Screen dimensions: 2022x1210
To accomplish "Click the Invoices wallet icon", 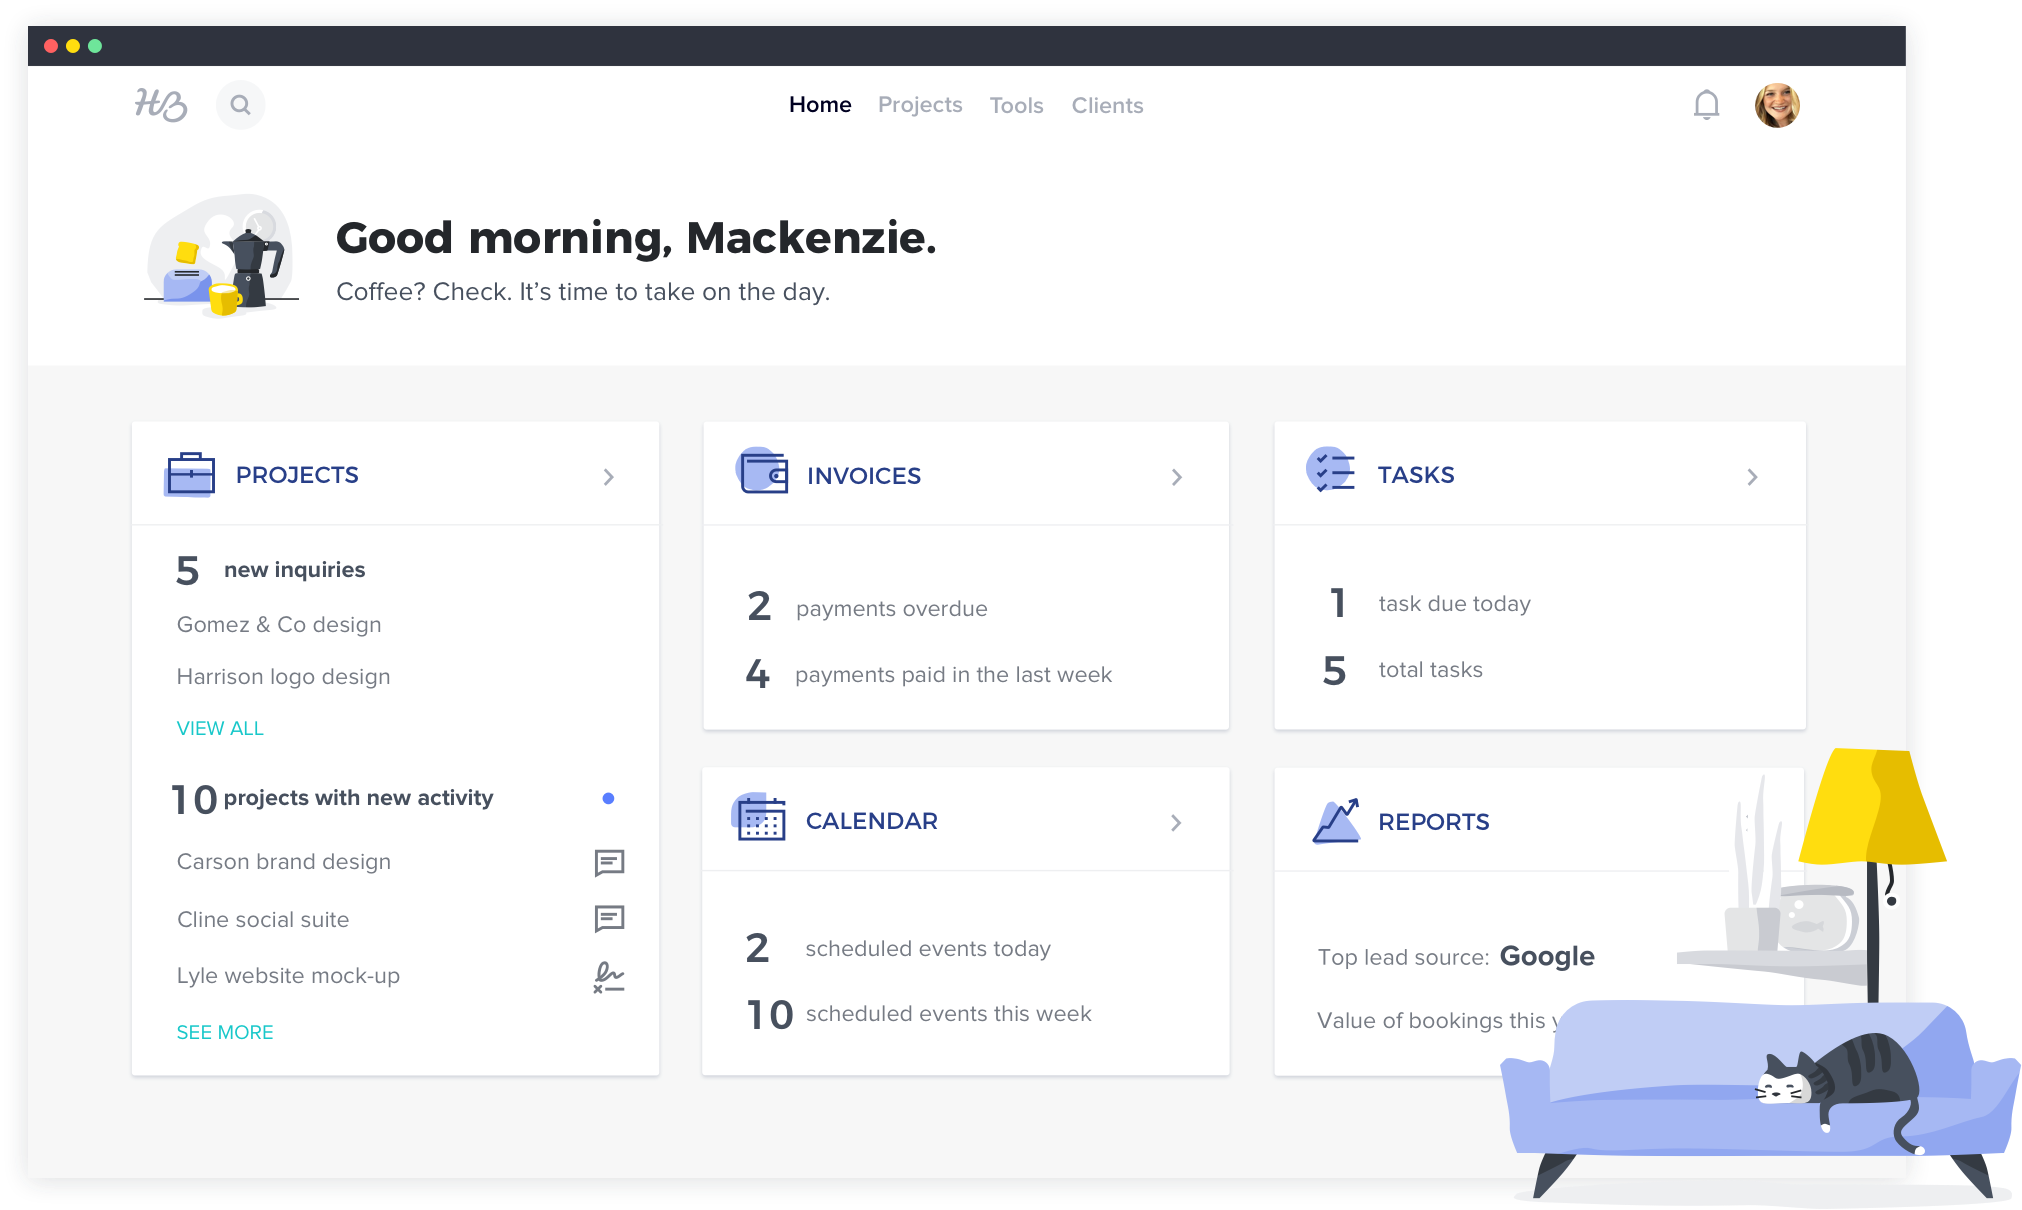I will 763,471.
